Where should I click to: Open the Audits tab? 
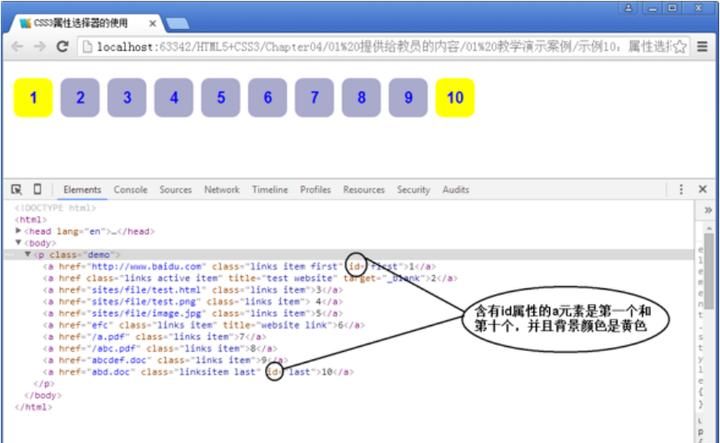click(456, 190)
